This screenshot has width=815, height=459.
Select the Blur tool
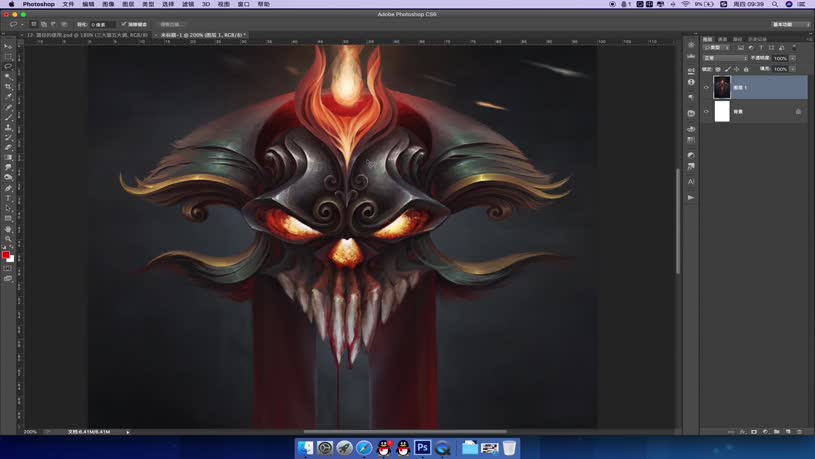(8, 168)
